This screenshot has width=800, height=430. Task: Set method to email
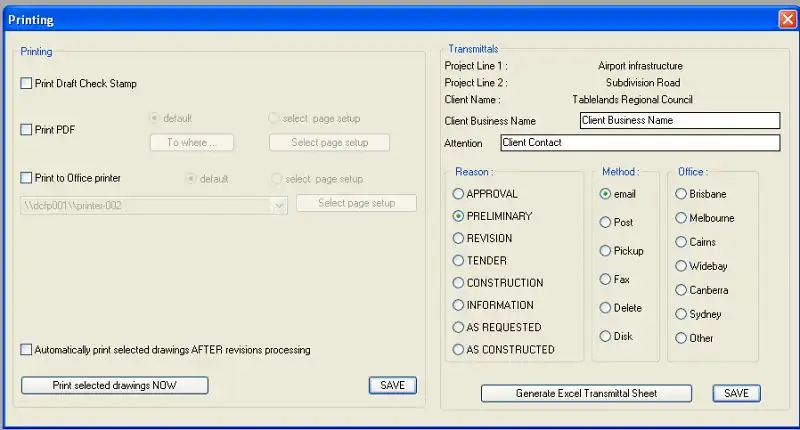[x=605, y=194]
